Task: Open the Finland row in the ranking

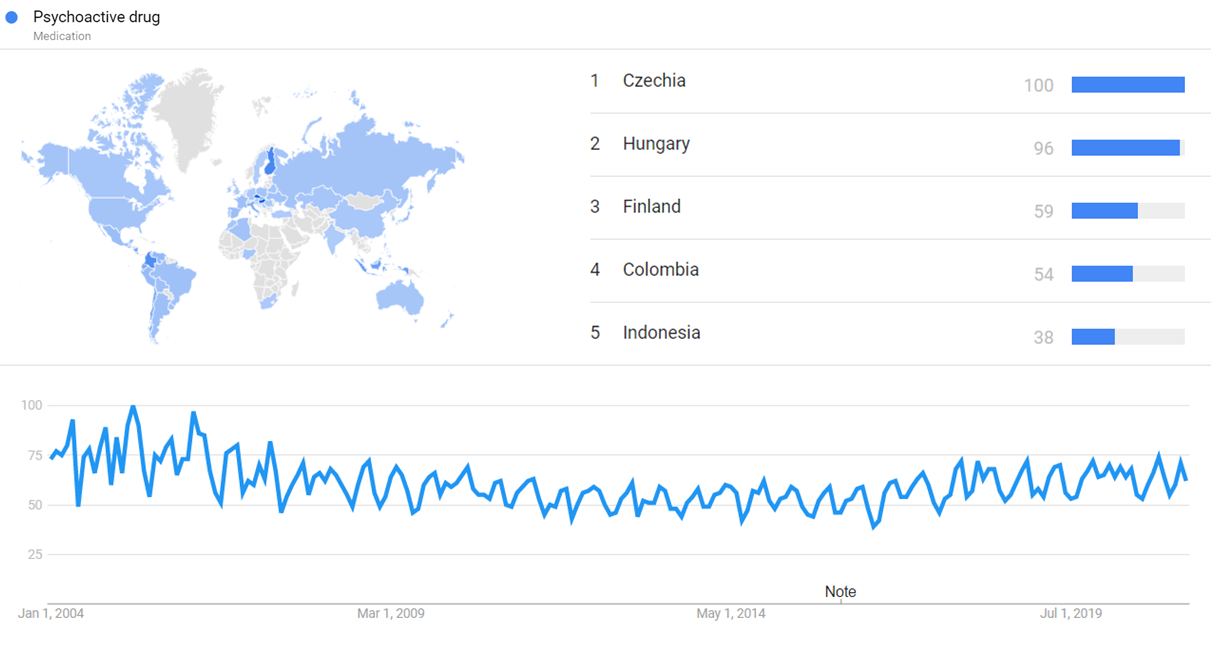Action: 651,207
